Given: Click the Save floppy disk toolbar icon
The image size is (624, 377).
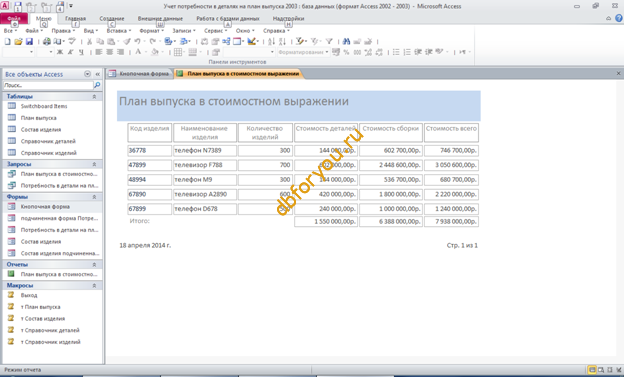Looking at the screenshot, I should [x=29, y=41].
